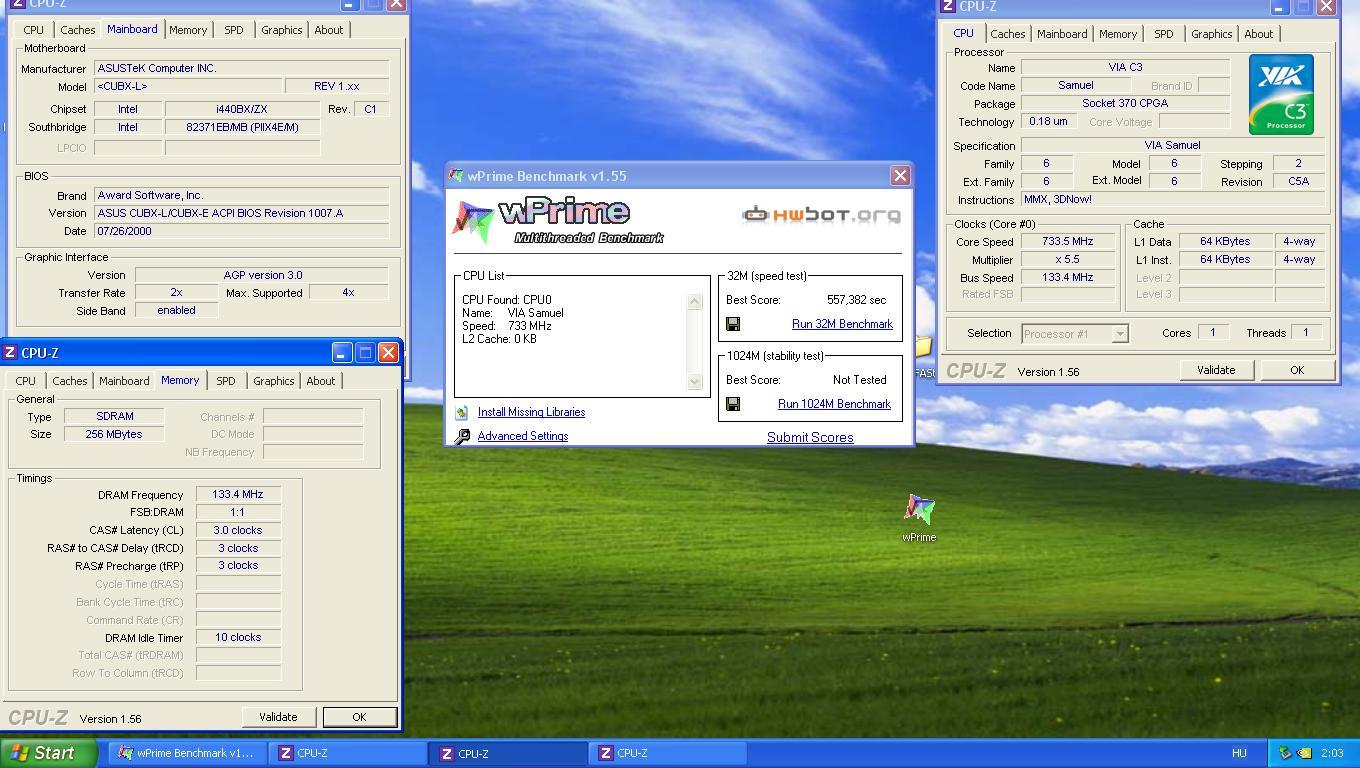Switch to wPrime Benchmark taskbar button
Screen dimensions: 1360x768
coord(187,753)
